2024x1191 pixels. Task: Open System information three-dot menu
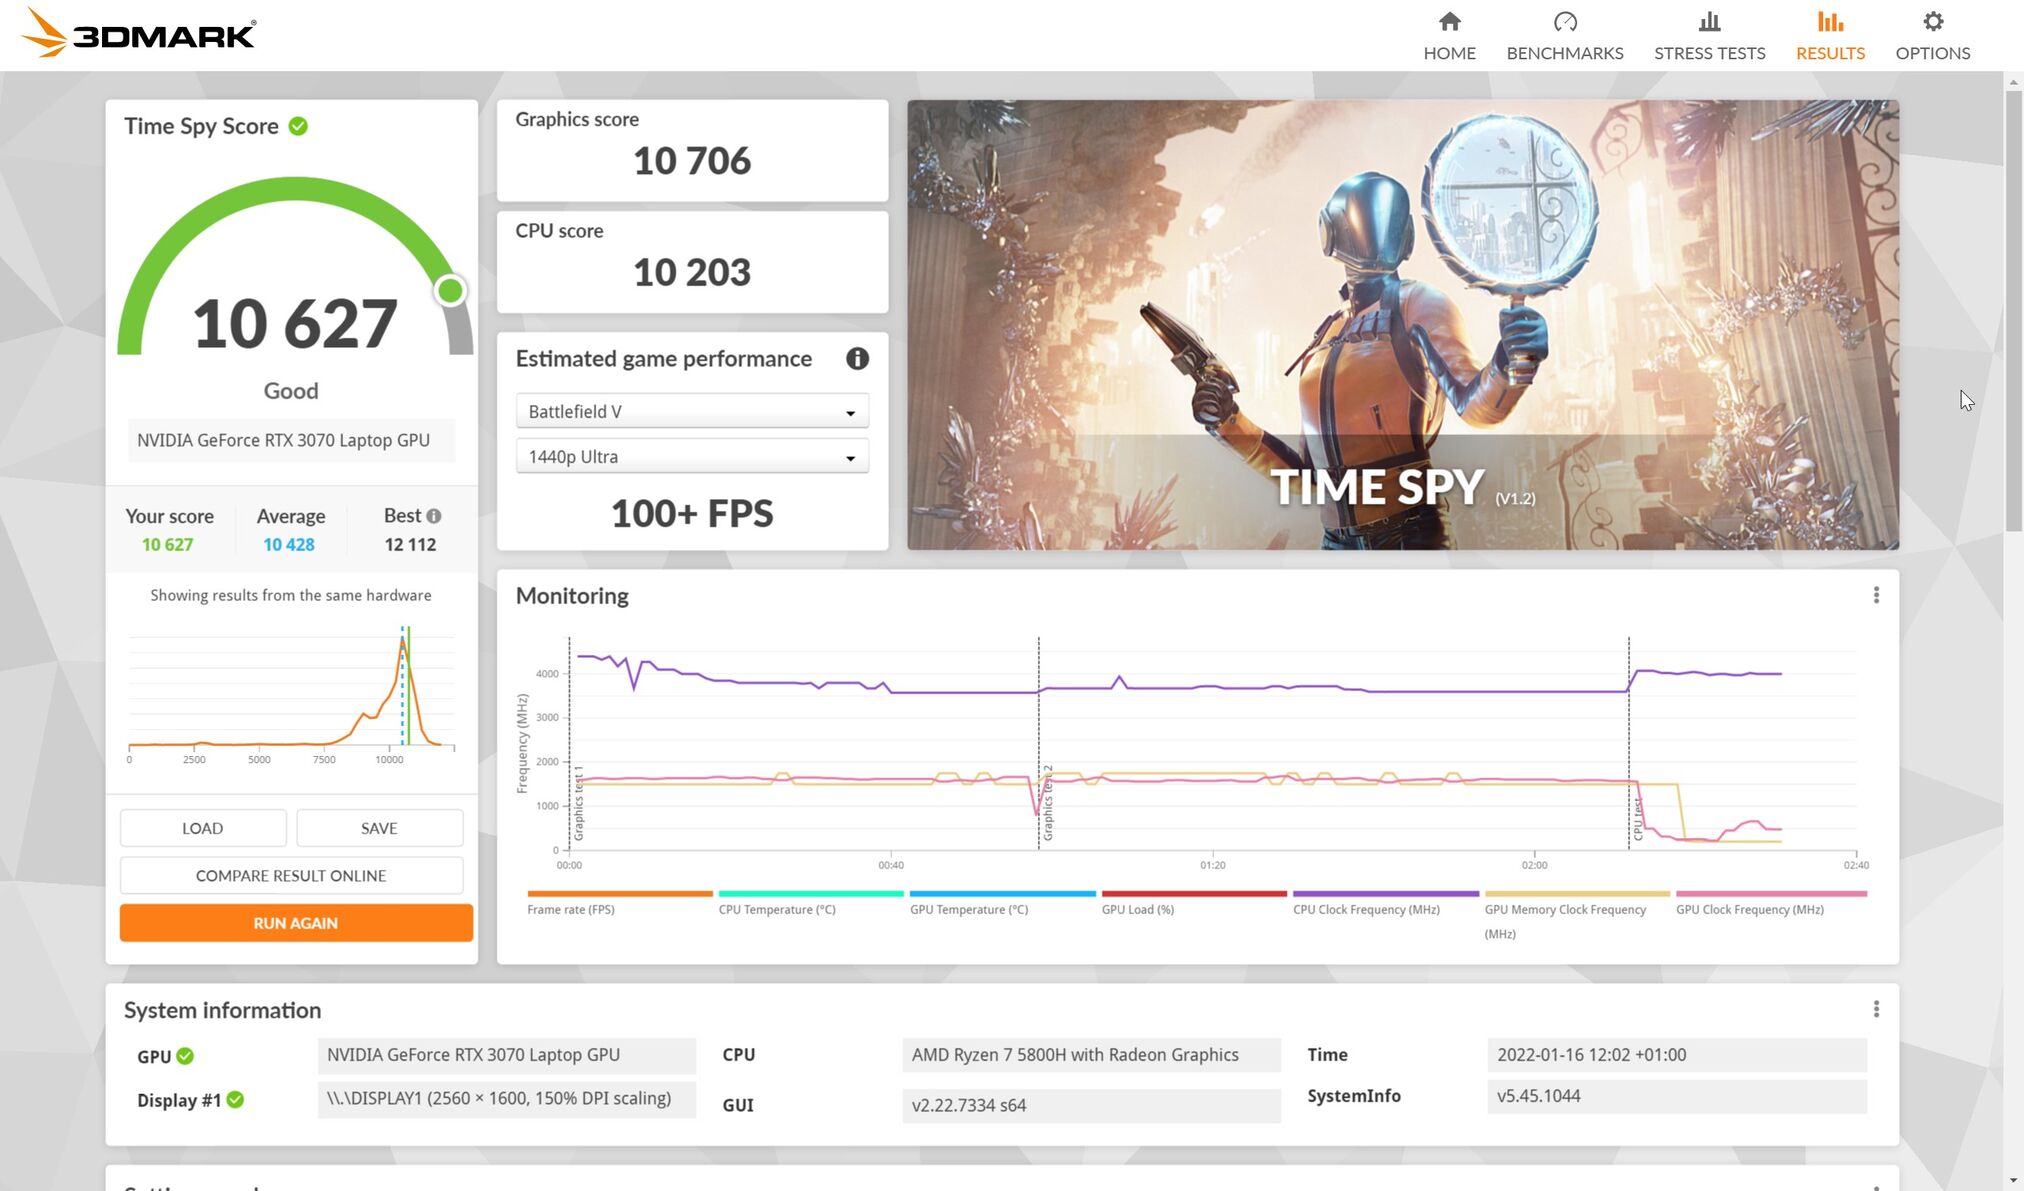1876,1009
